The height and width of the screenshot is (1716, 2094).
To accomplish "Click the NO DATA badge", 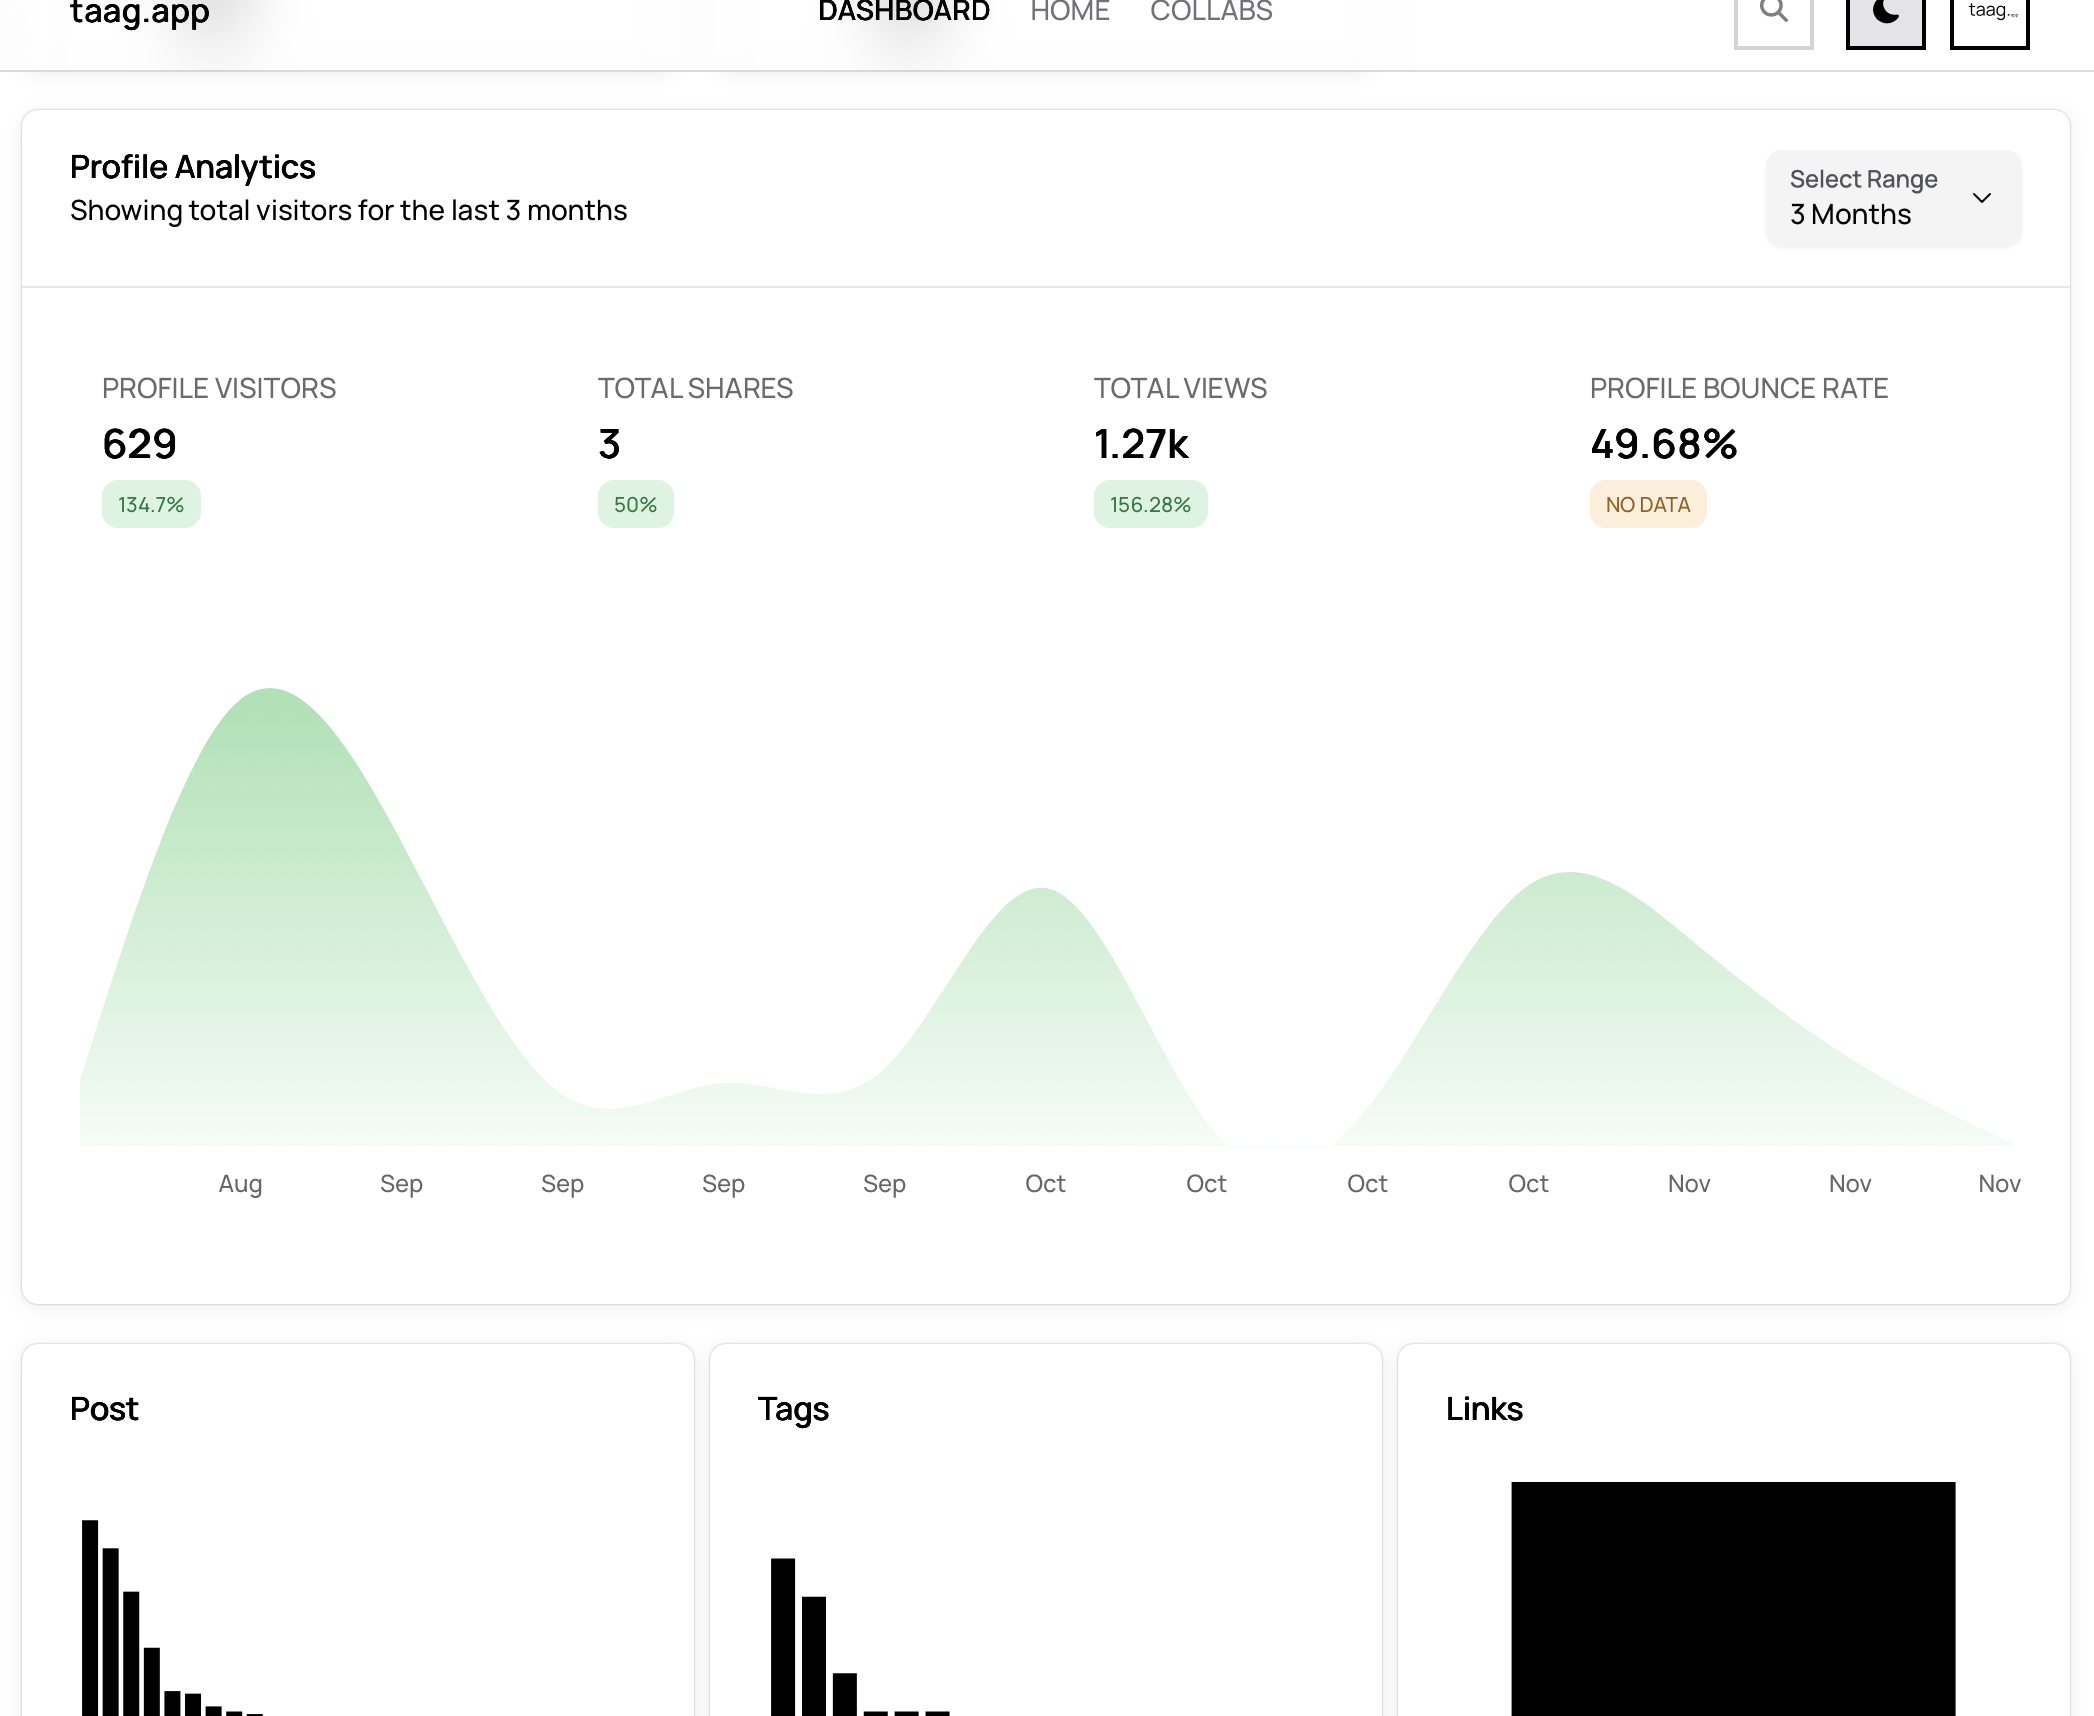I will (1646, 504).
